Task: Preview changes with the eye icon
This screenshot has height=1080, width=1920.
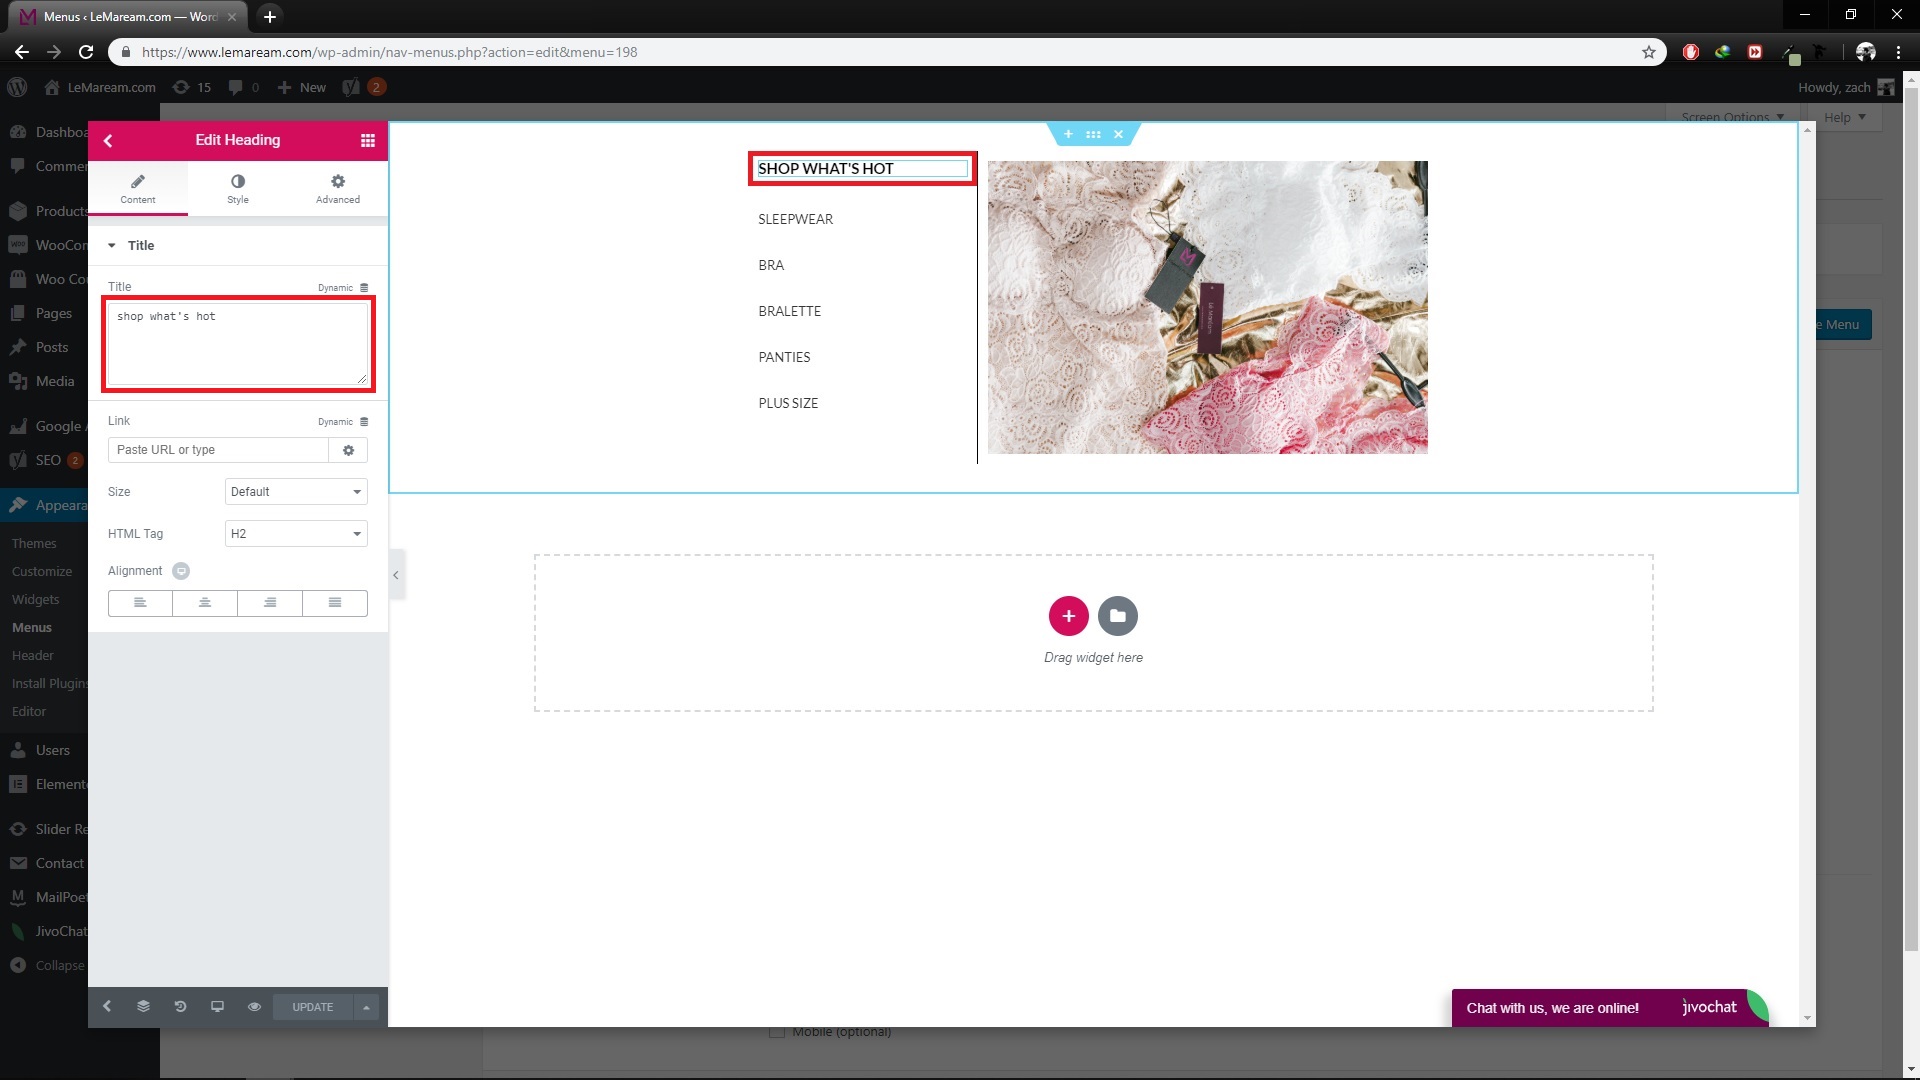Action: [254, 1007]
